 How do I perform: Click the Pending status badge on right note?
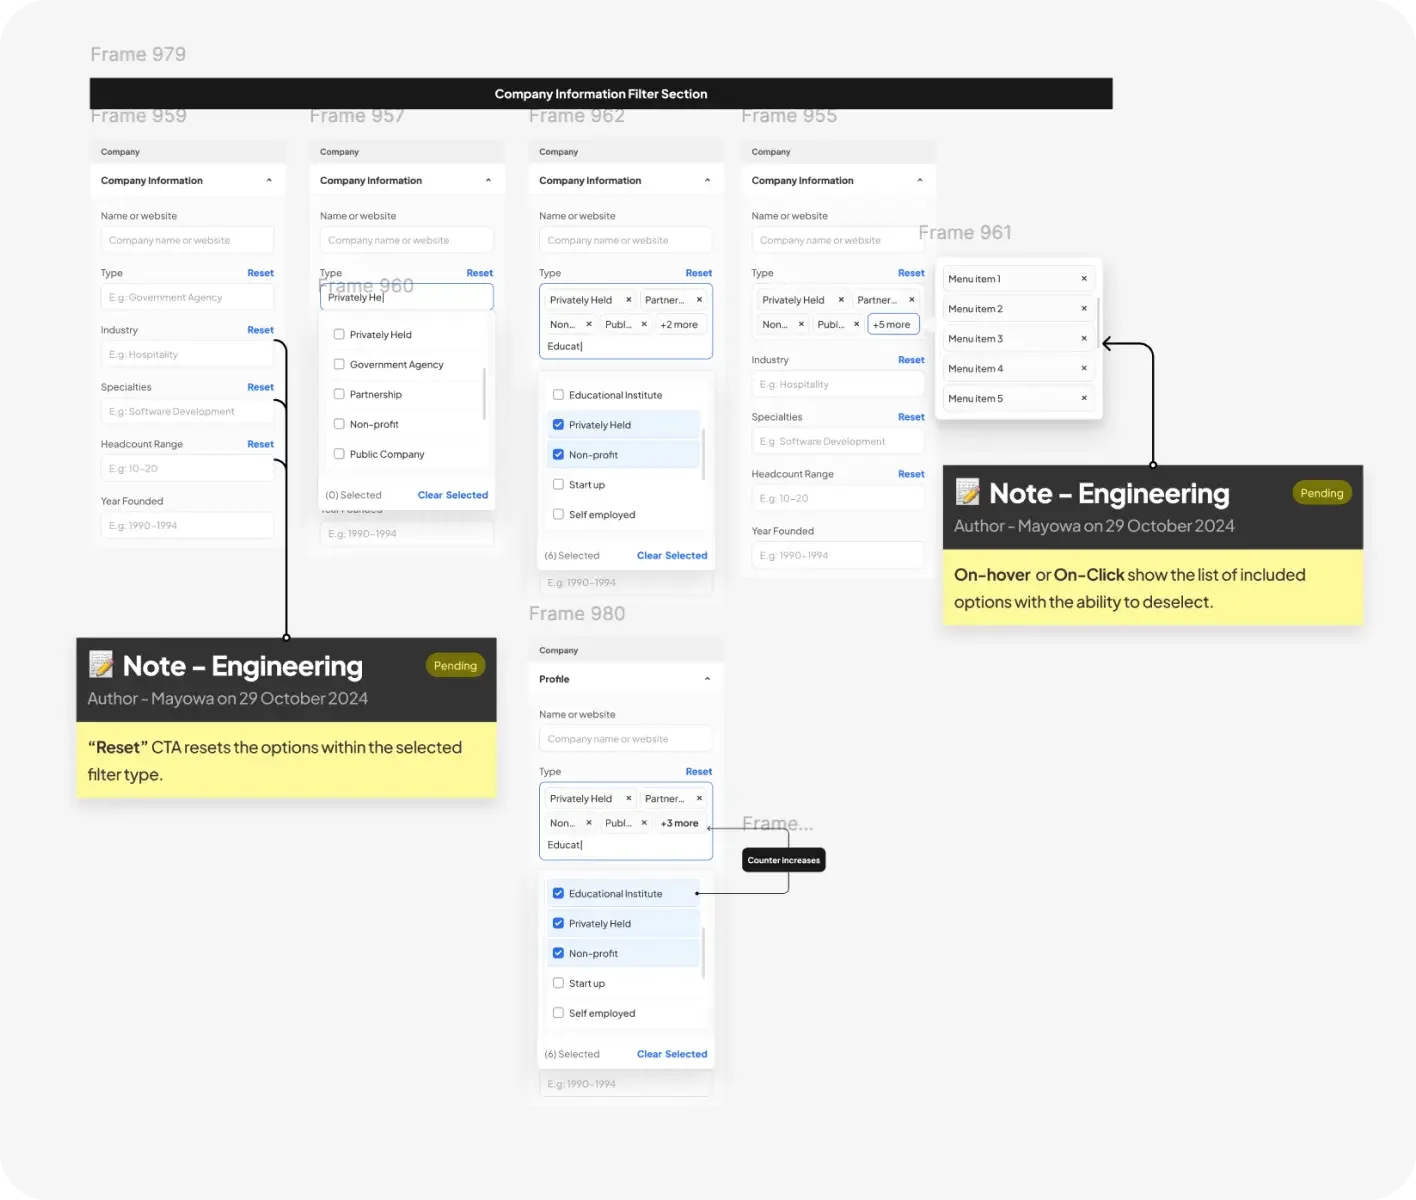[1322, 493]
